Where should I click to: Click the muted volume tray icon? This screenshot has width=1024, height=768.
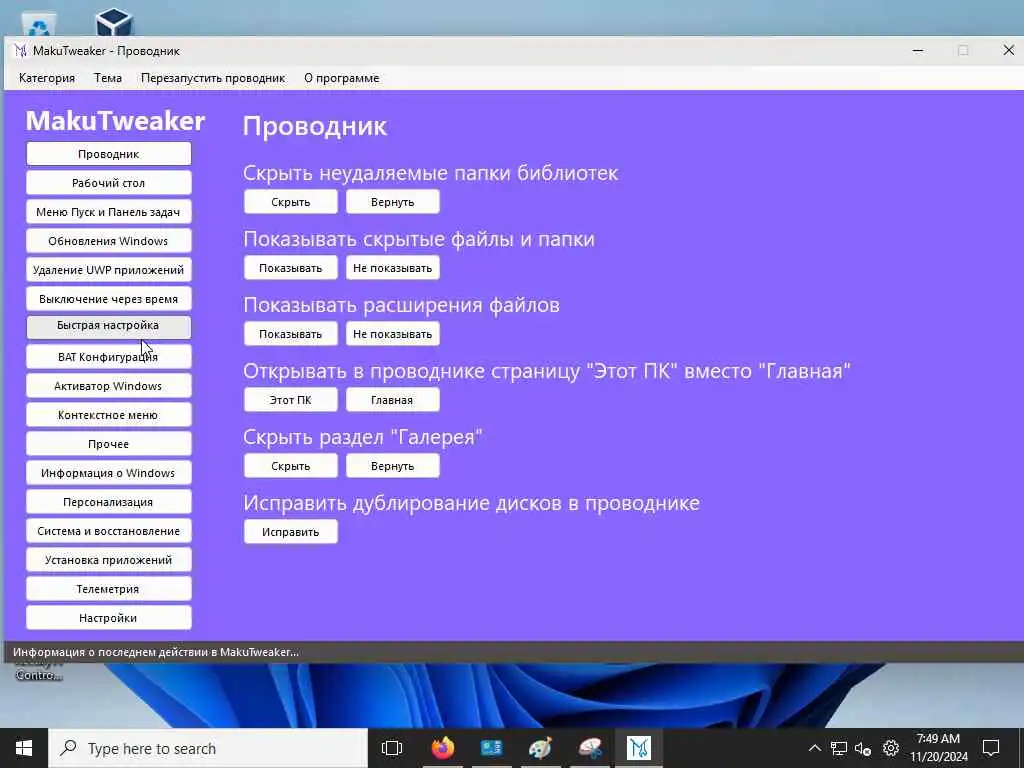[x=863, y=748]
